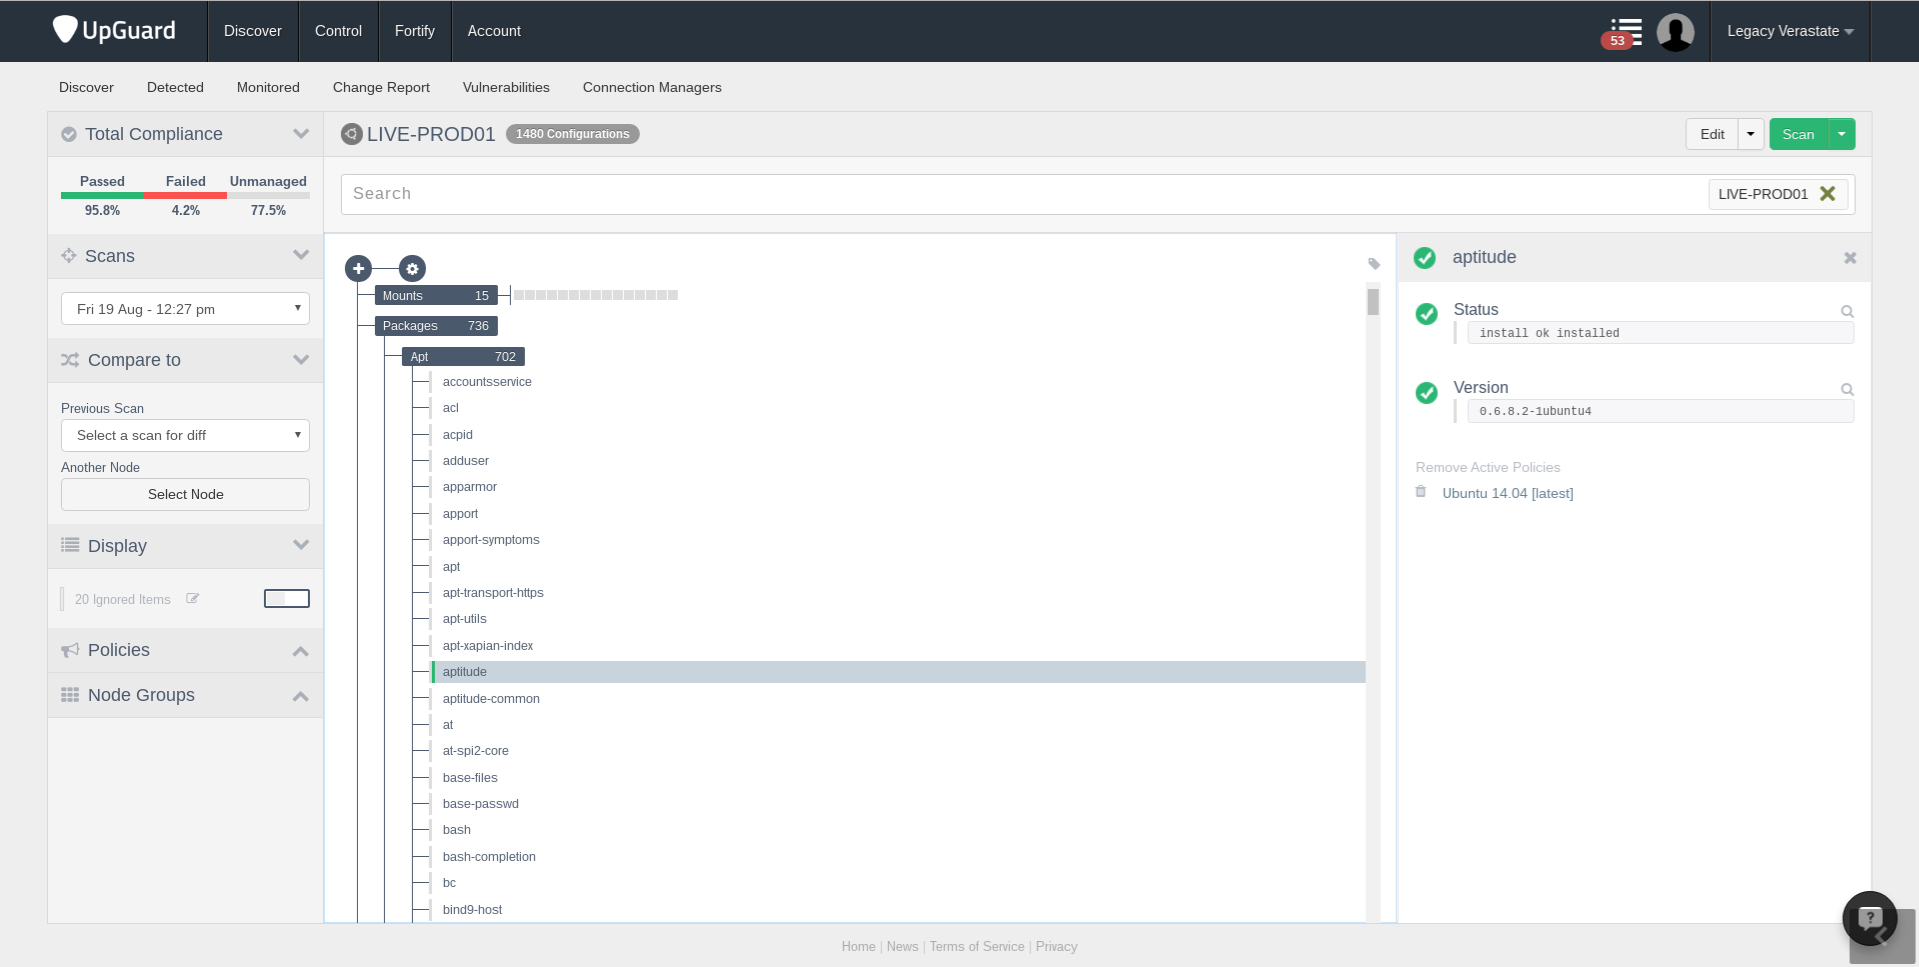Click the green Status check icon

[1427, 314]
